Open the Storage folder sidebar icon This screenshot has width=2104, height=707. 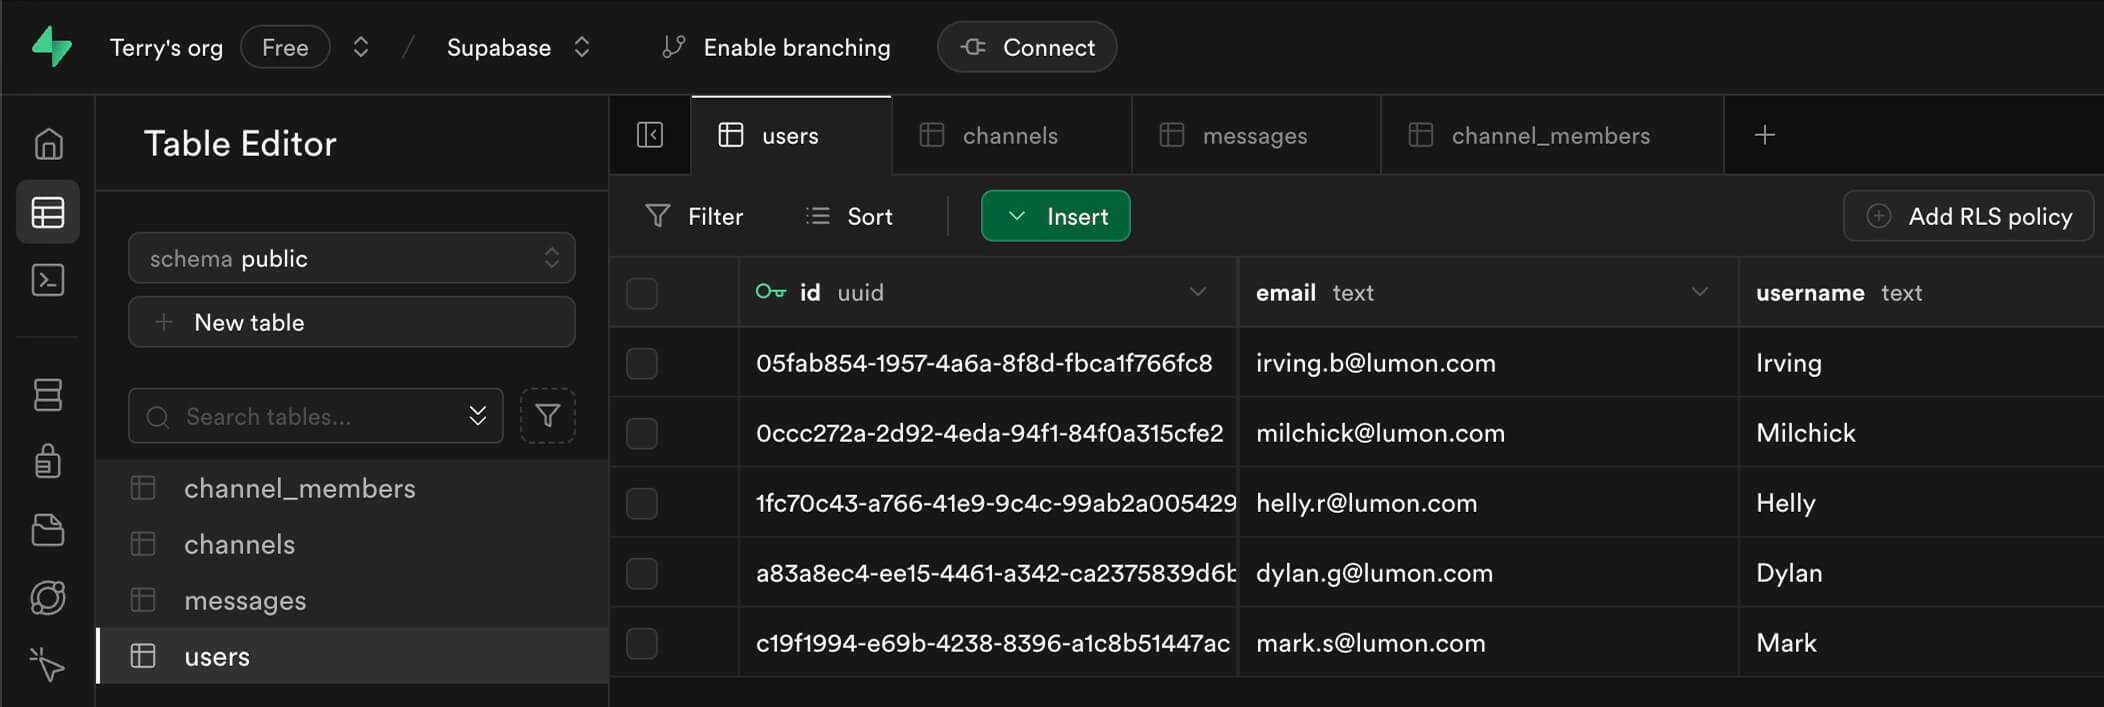tap(48, 529)
